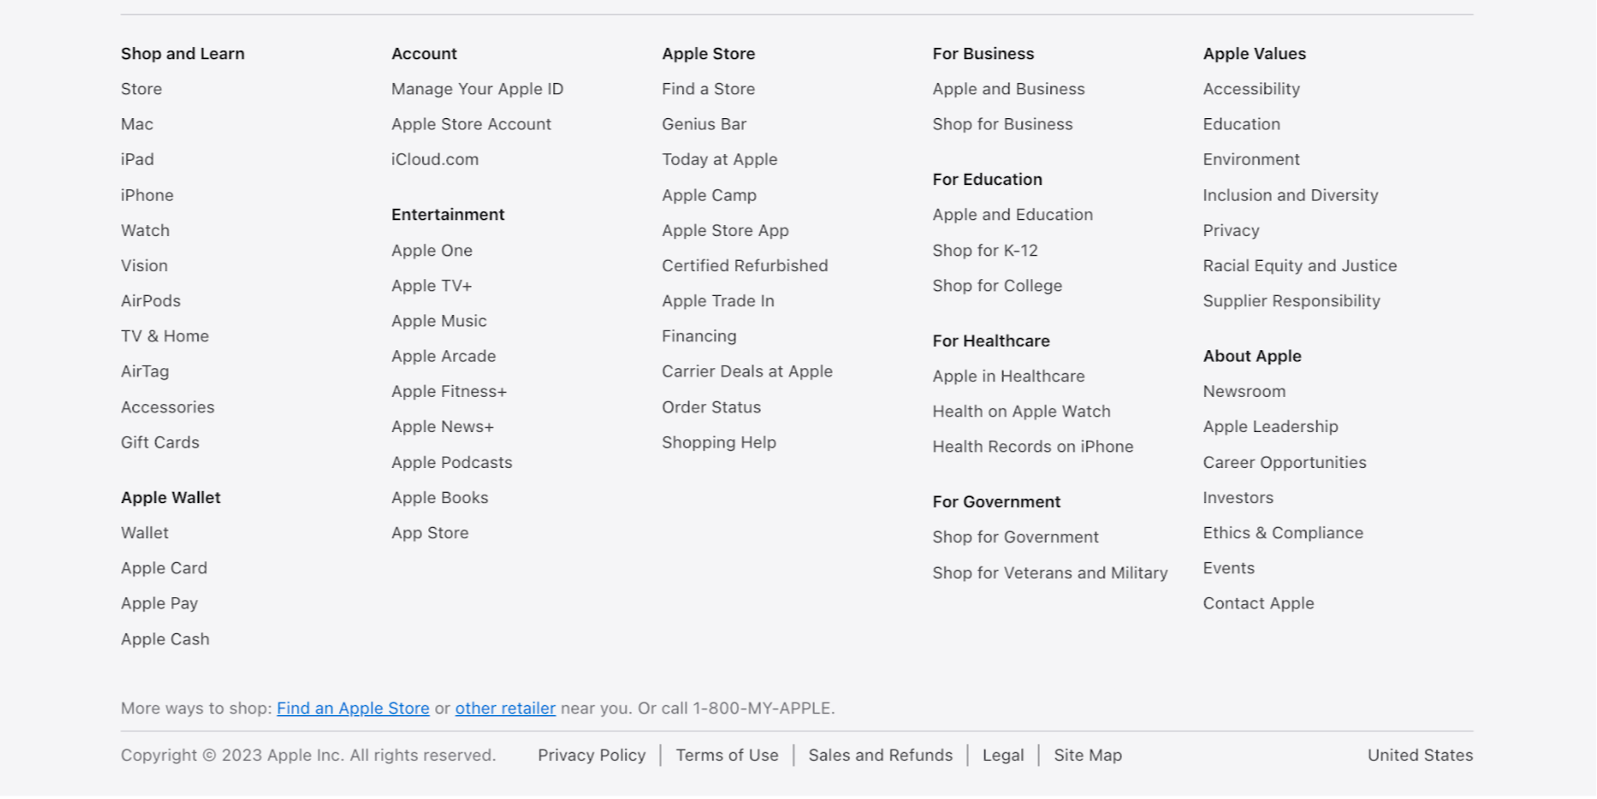Open Certified Refurbished link
Screen dimensions: 1597x799
745,265
